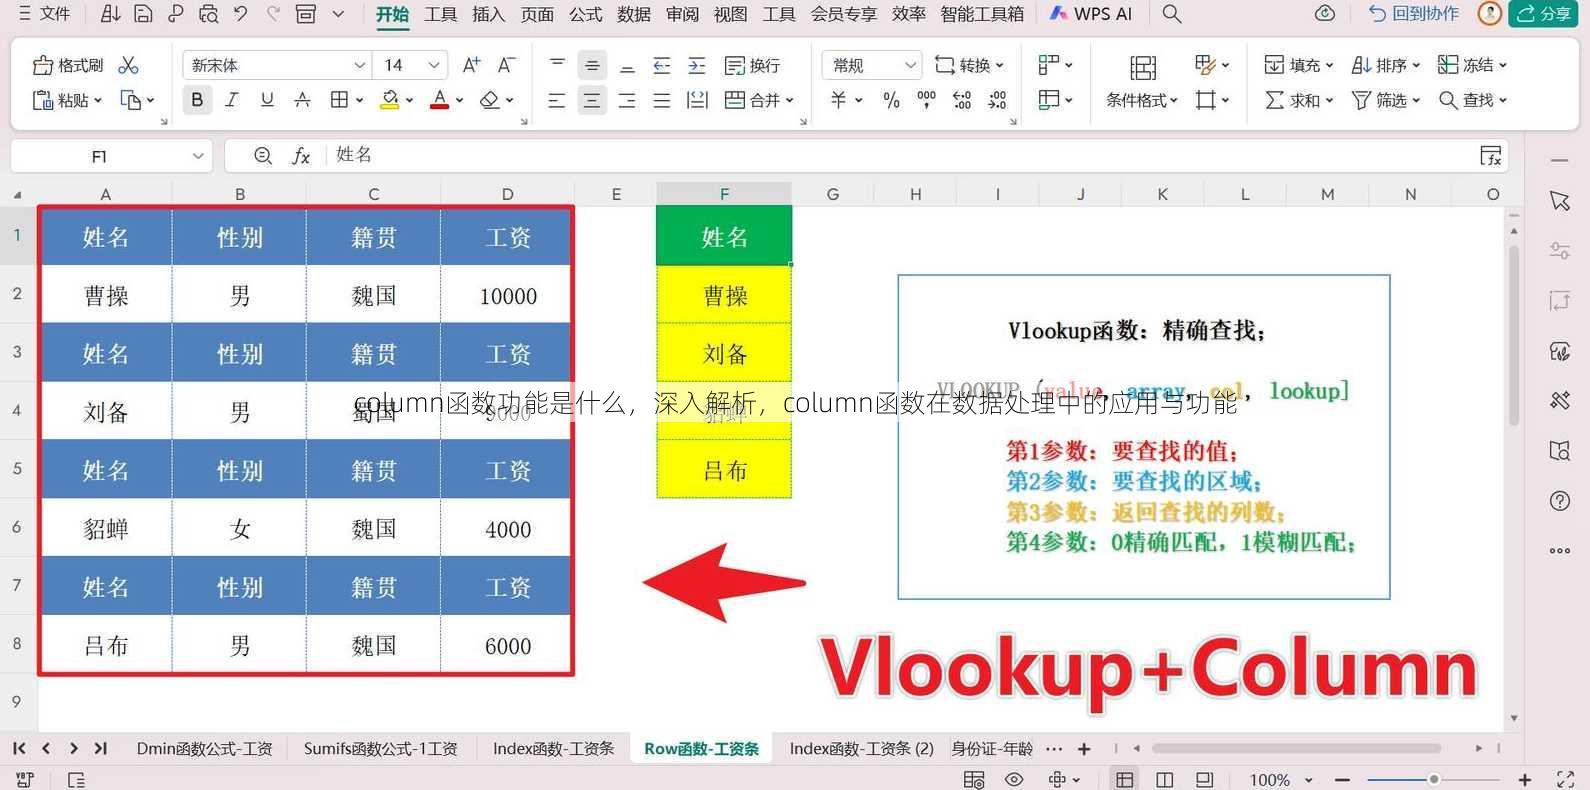The image size is (1590, 790).
Task: Apply percent style formatting
Action: [x=891, y=100]
